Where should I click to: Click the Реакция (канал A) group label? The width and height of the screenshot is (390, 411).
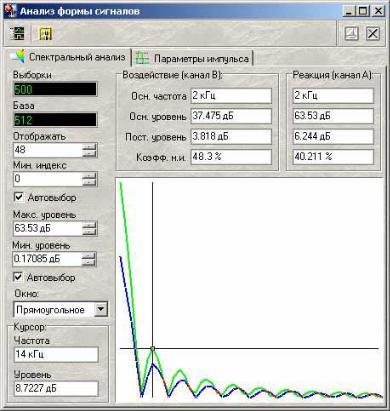point(332,75)
